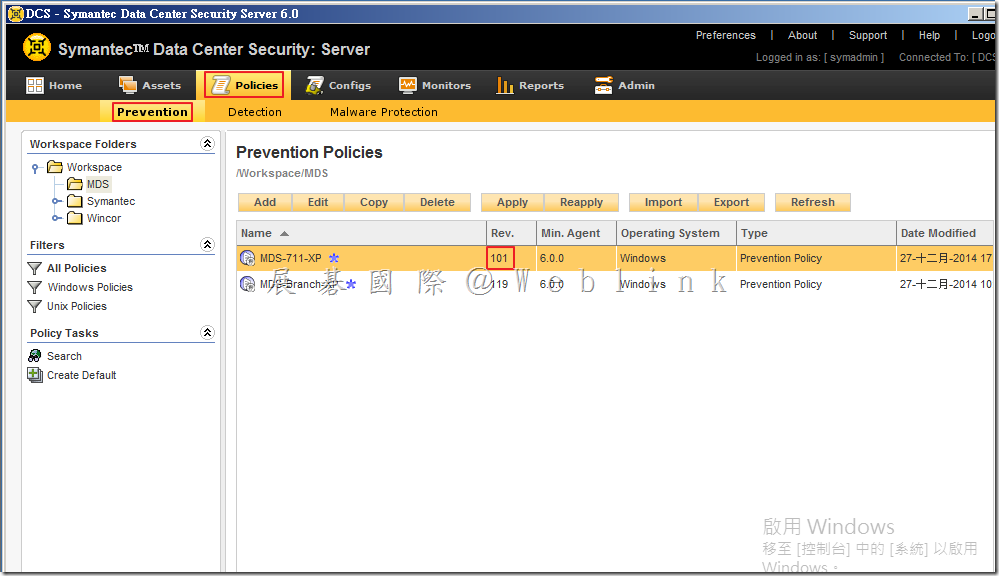Open the Help link
Viewport: 999px width, 576px height.
point(929,35)
